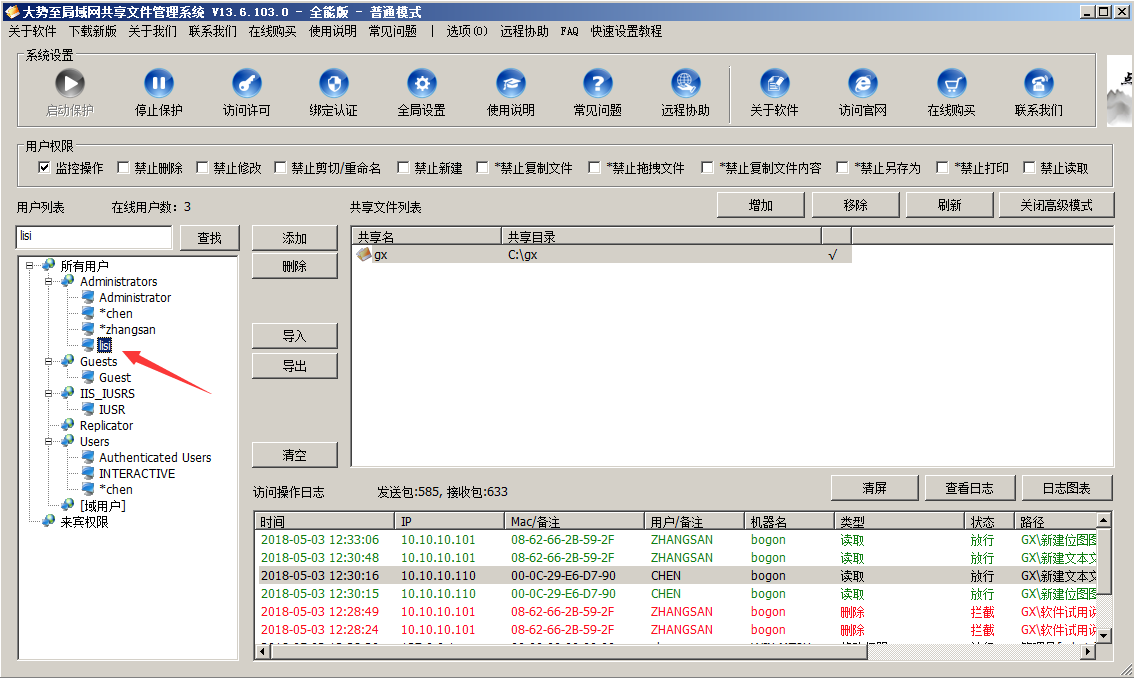The image size is (1134, 678).
Task: Uncheck the 监控操作 checkbox
Action: tap(44, 168)
